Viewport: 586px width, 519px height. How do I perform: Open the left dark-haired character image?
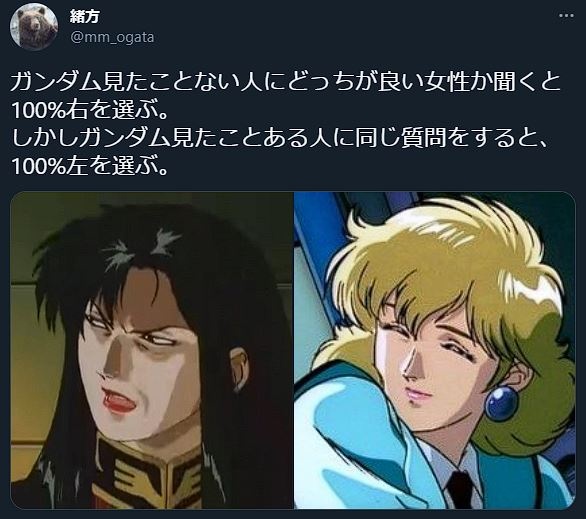click(152, 350)
